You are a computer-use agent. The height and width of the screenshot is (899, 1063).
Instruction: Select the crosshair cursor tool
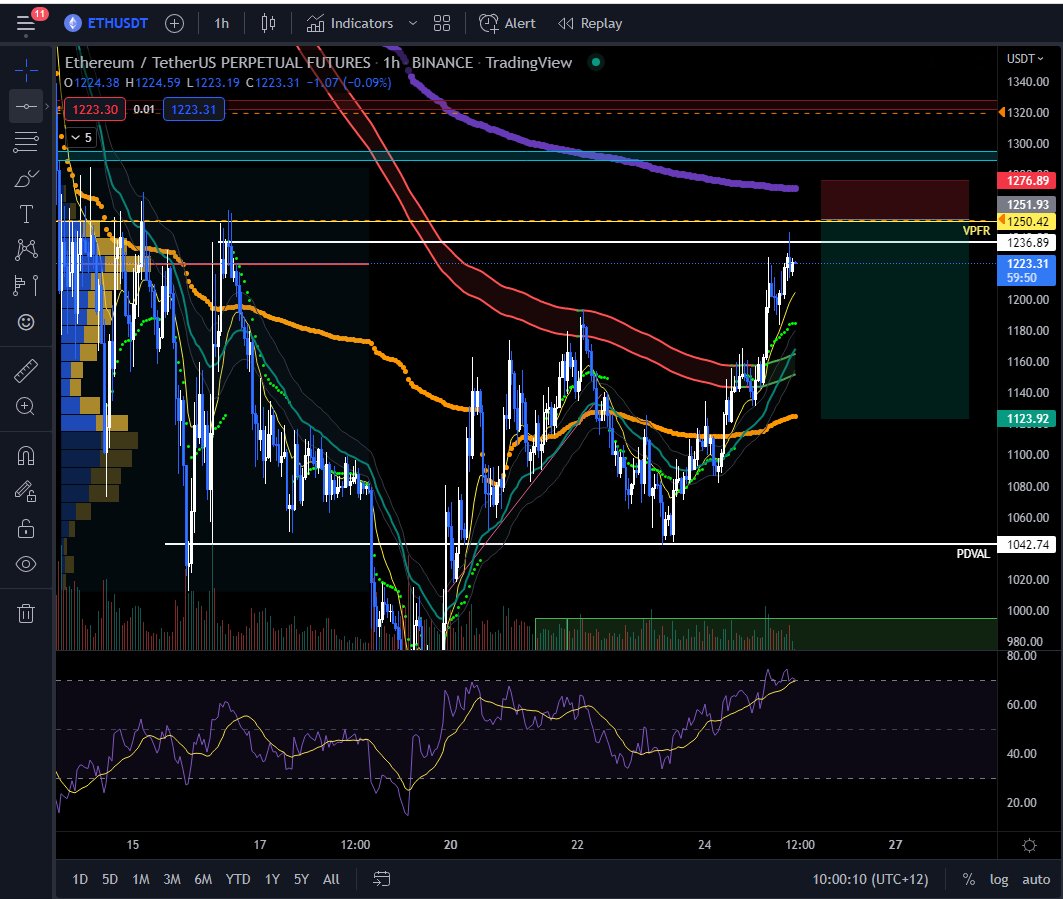(x=26, y=70)
